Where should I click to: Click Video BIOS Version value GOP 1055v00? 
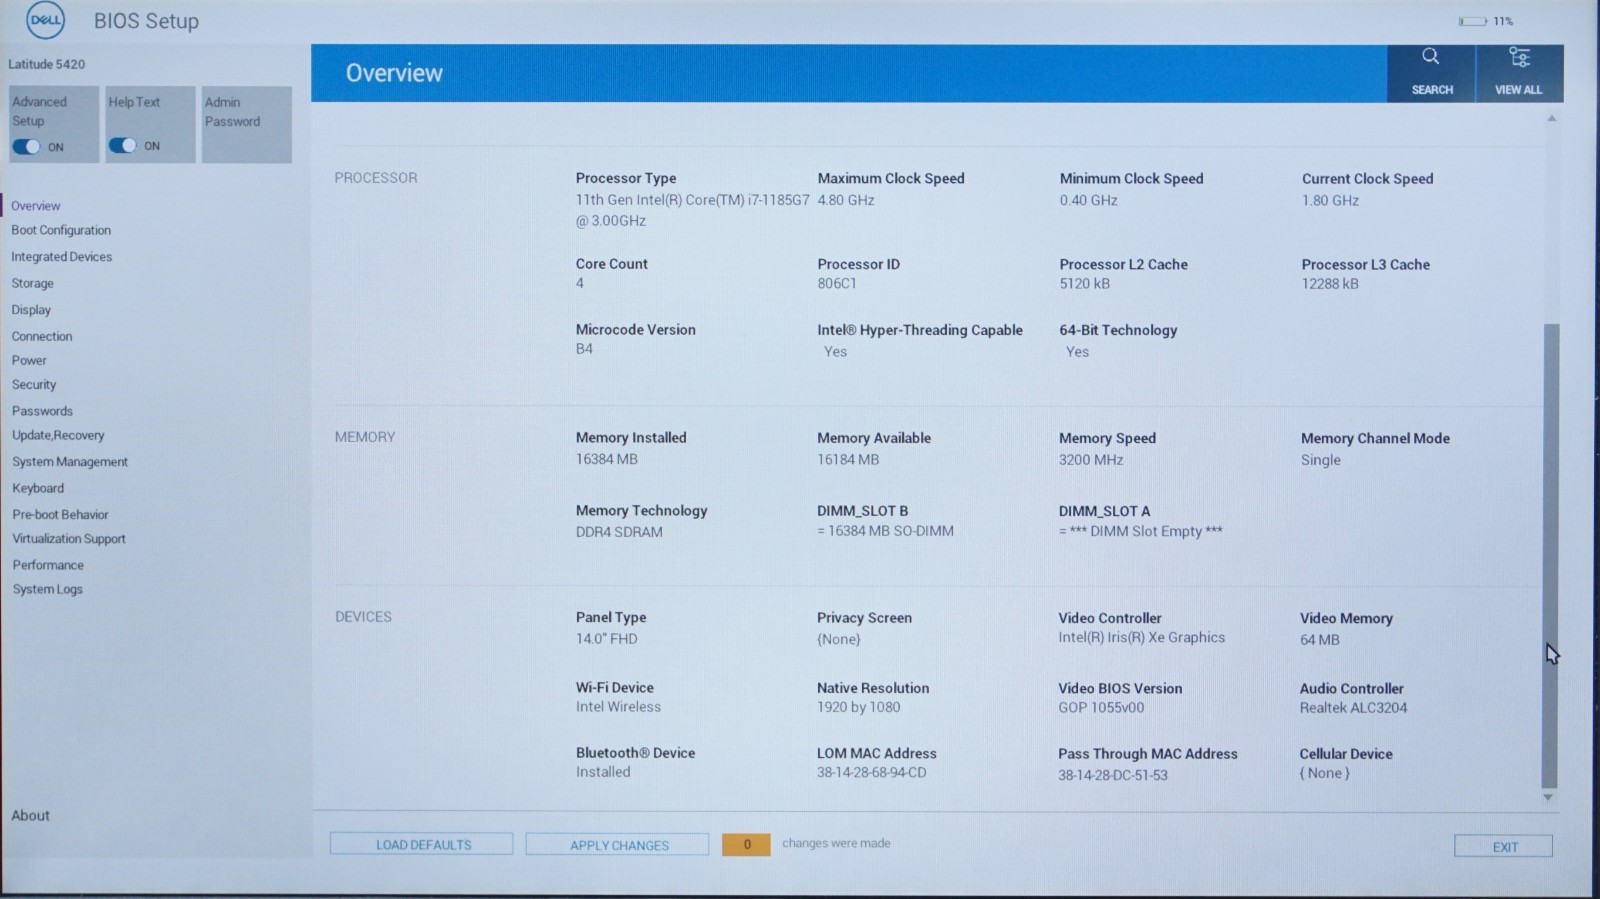click(1101, 708)
